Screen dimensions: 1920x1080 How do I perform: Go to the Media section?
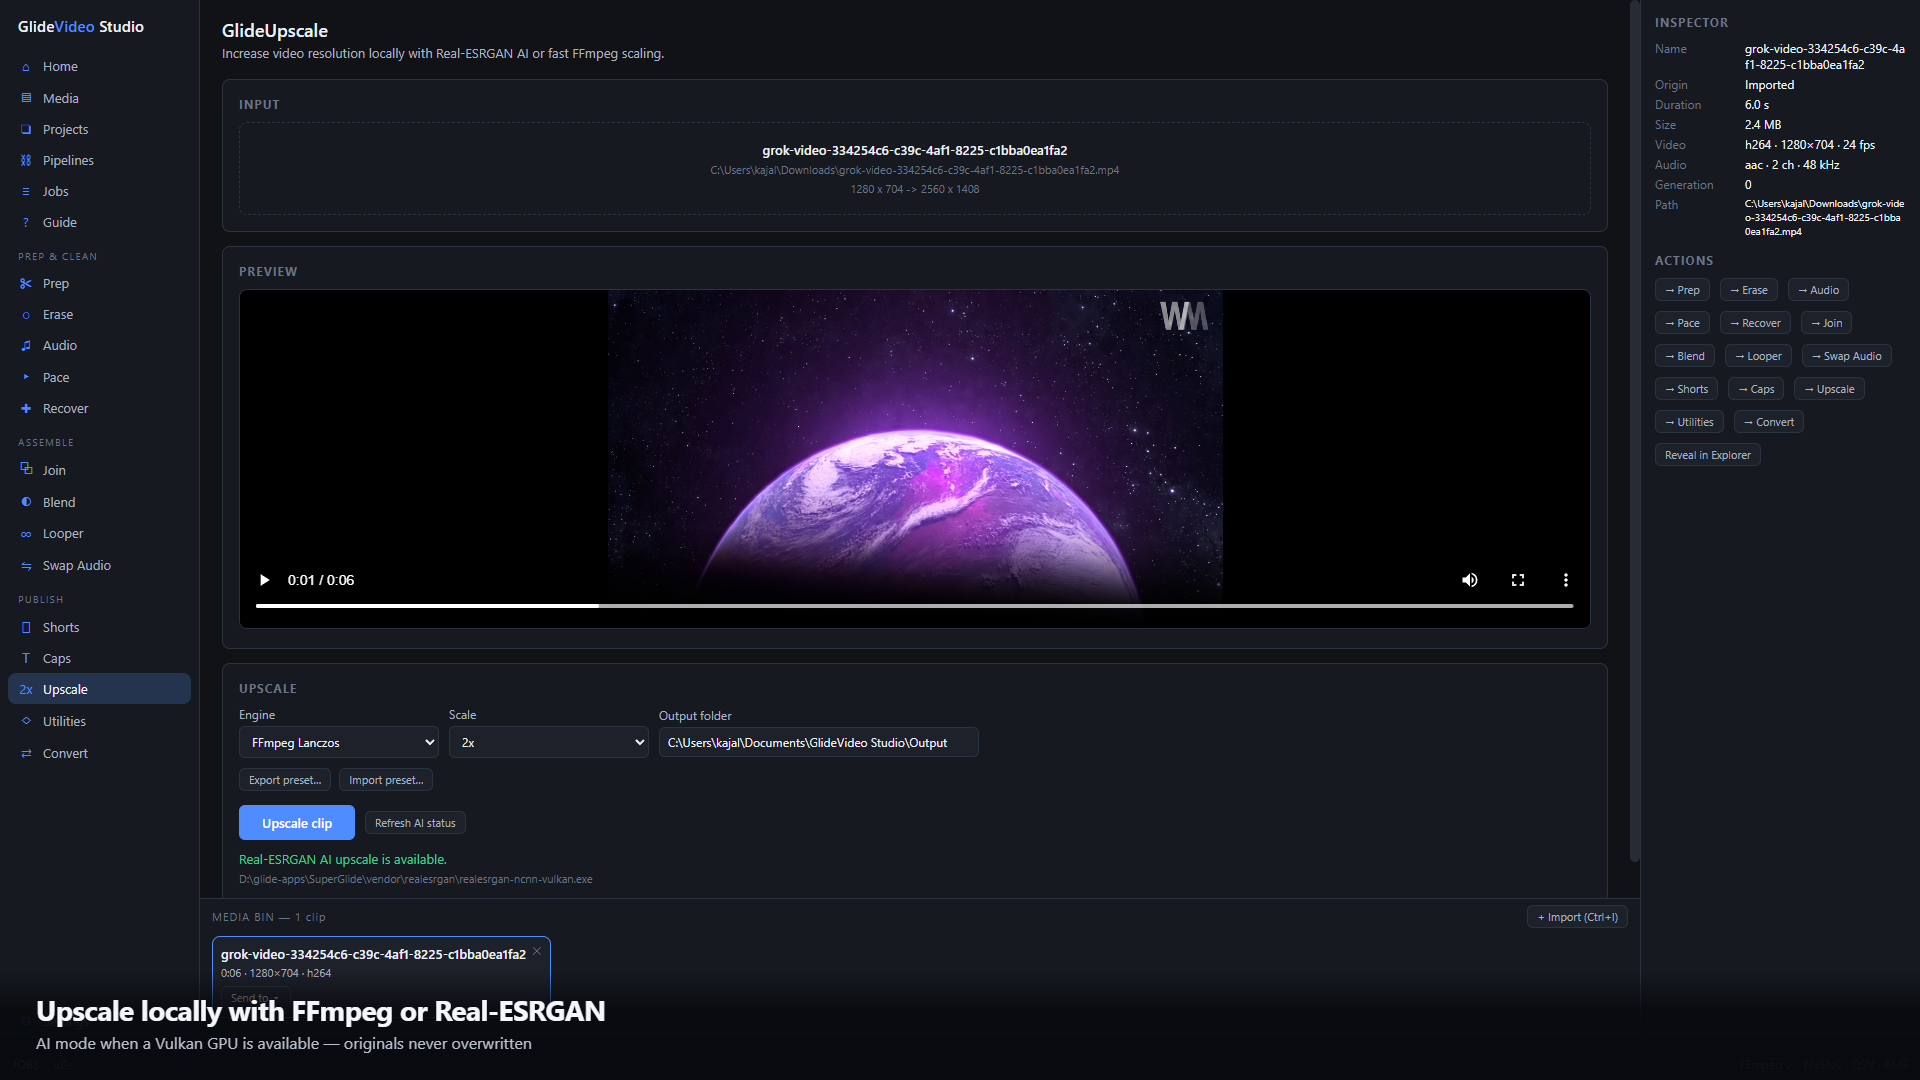61,98
